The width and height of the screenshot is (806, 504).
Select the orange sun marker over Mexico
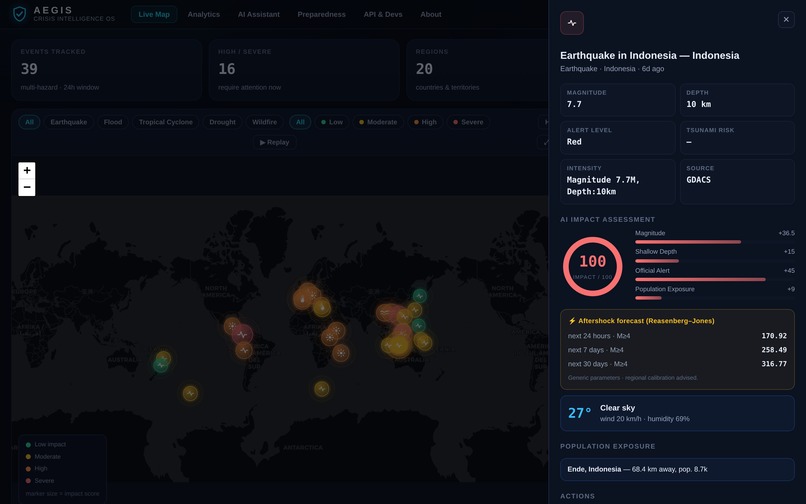pos(232,326)
